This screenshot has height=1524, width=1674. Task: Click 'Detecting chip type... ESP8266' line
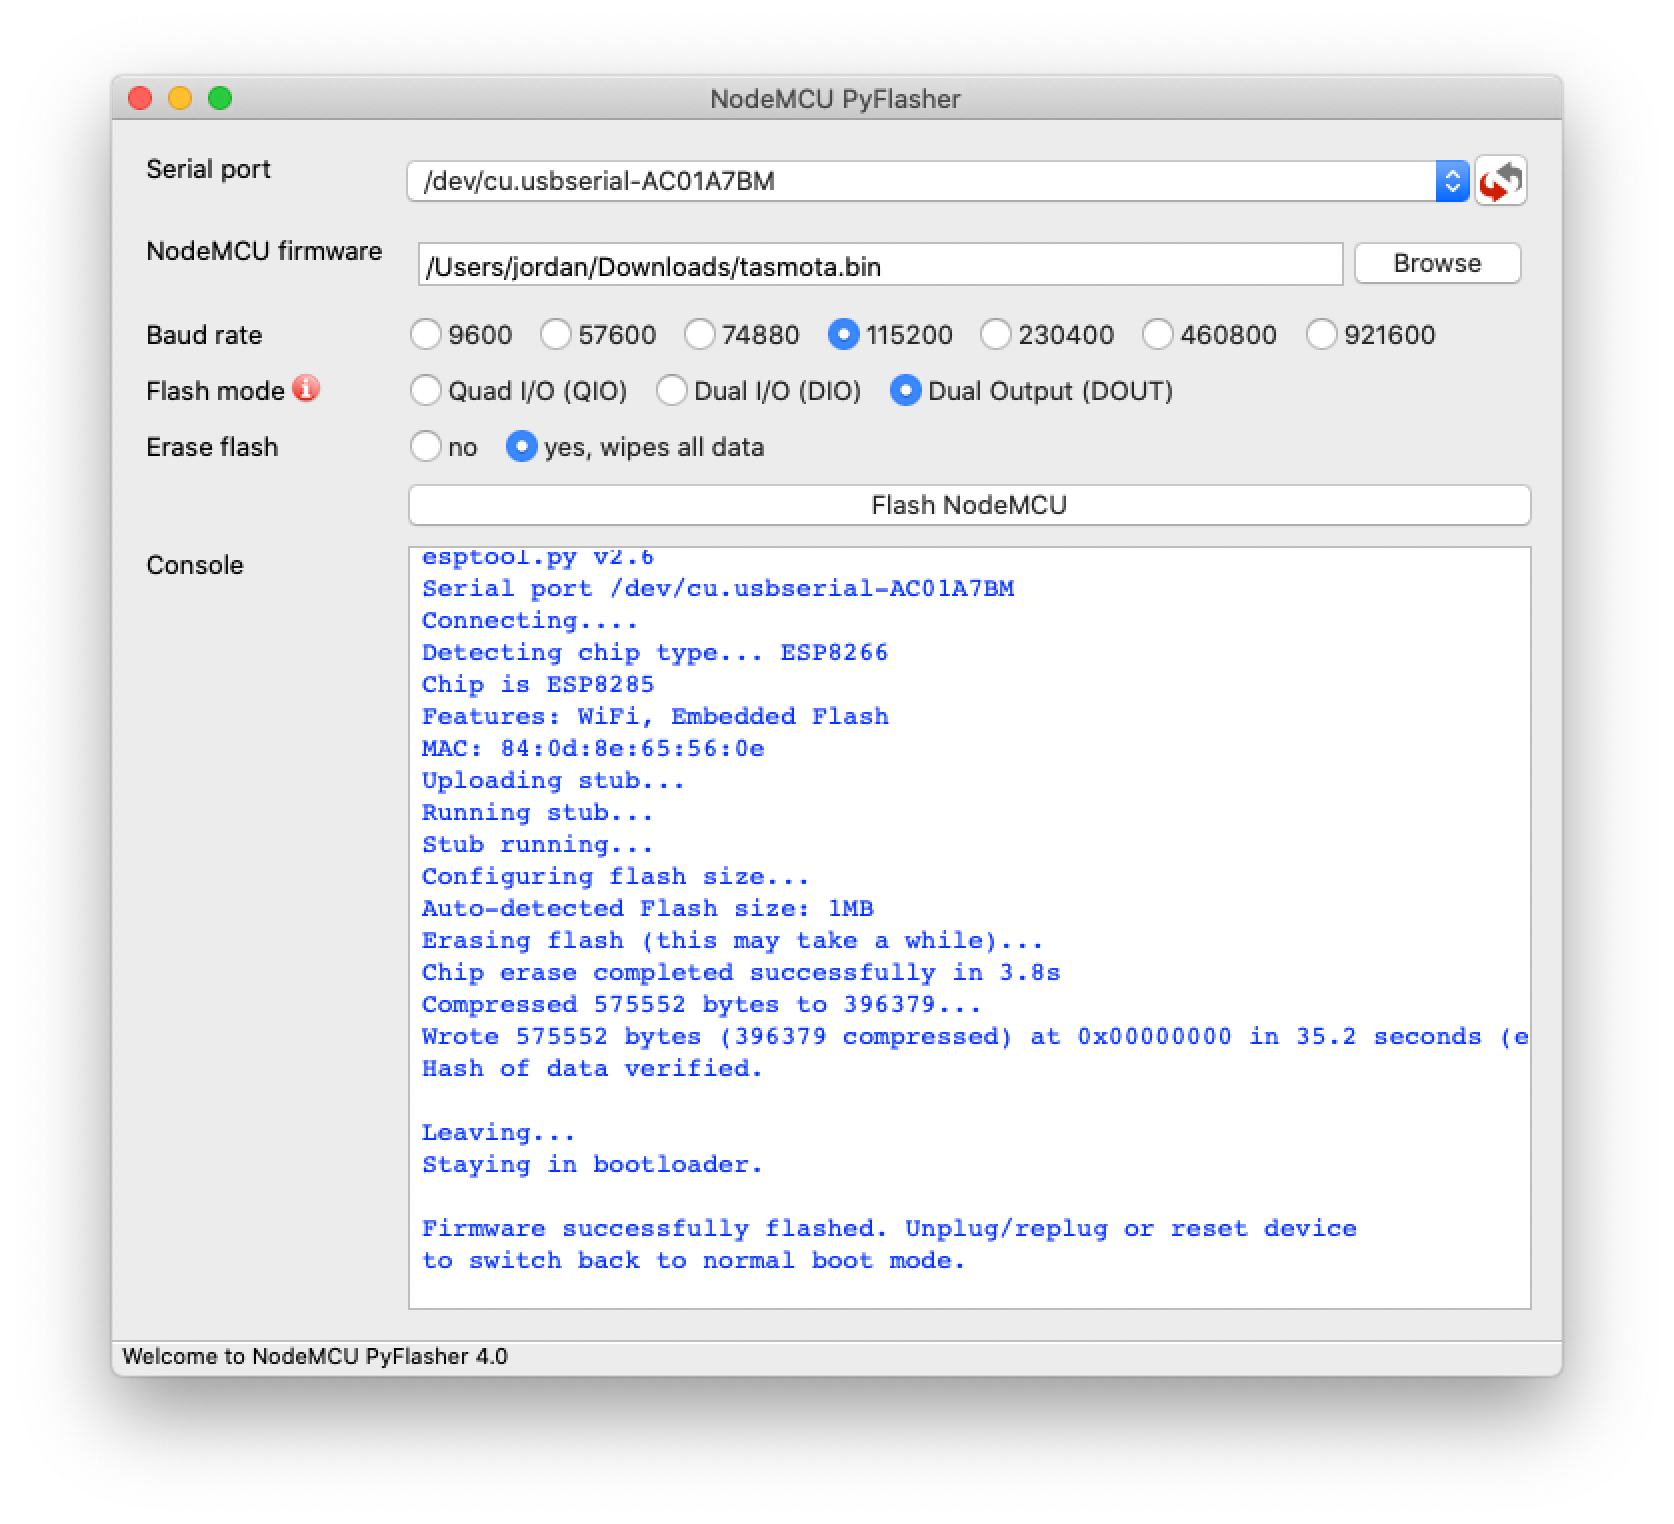tap(655, 652)
